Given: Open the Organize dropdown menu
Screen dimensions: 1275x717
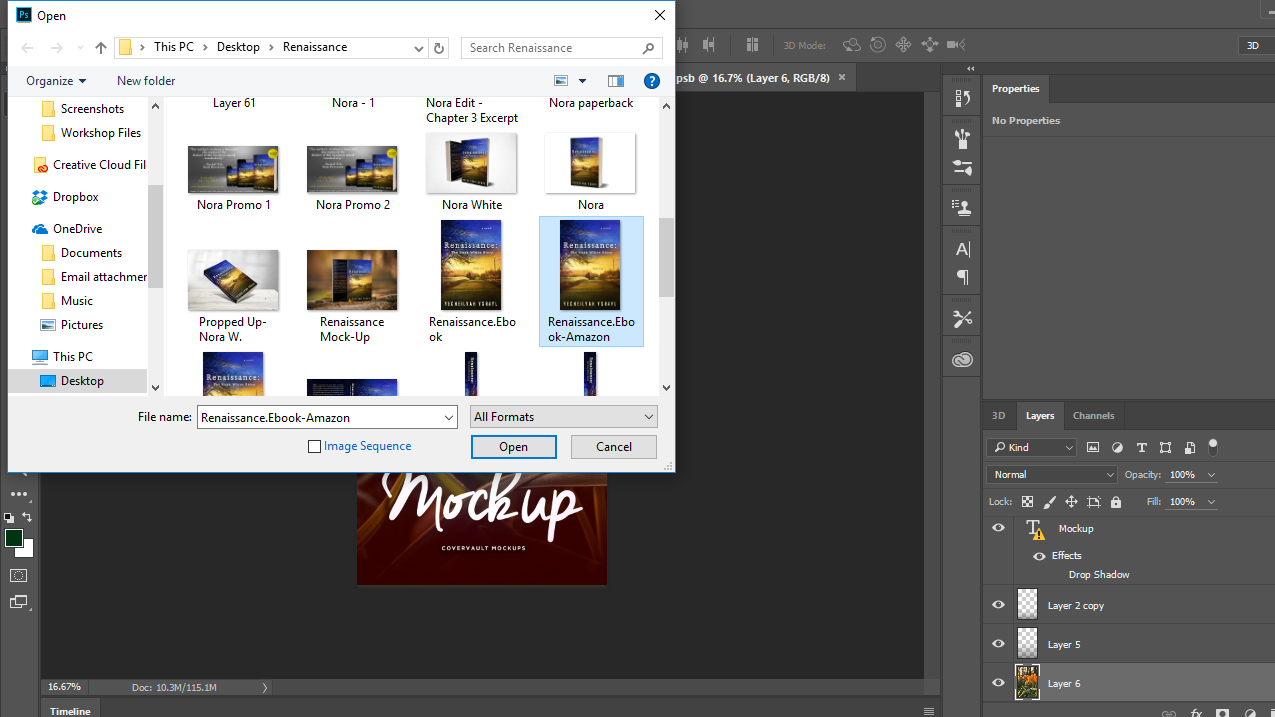Looking at the screenshot, I should click(x=56, y=81).
